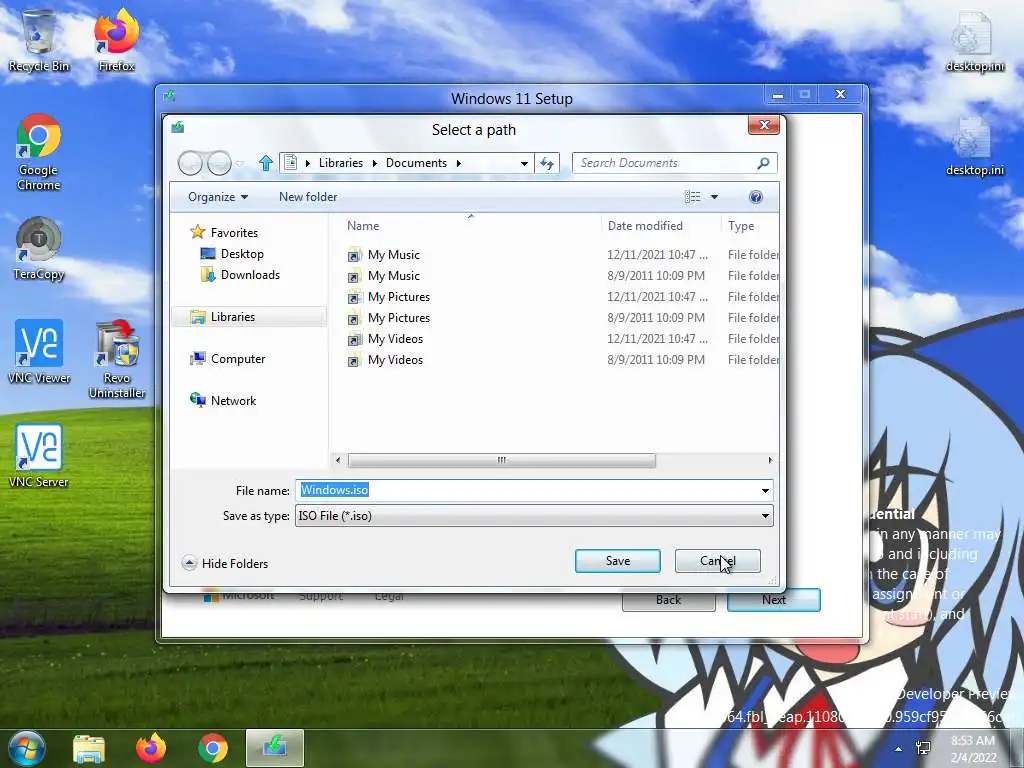Screen dimensions: 1024x768
Task: Click the File name text field
Action: click(x=528, y=490)
